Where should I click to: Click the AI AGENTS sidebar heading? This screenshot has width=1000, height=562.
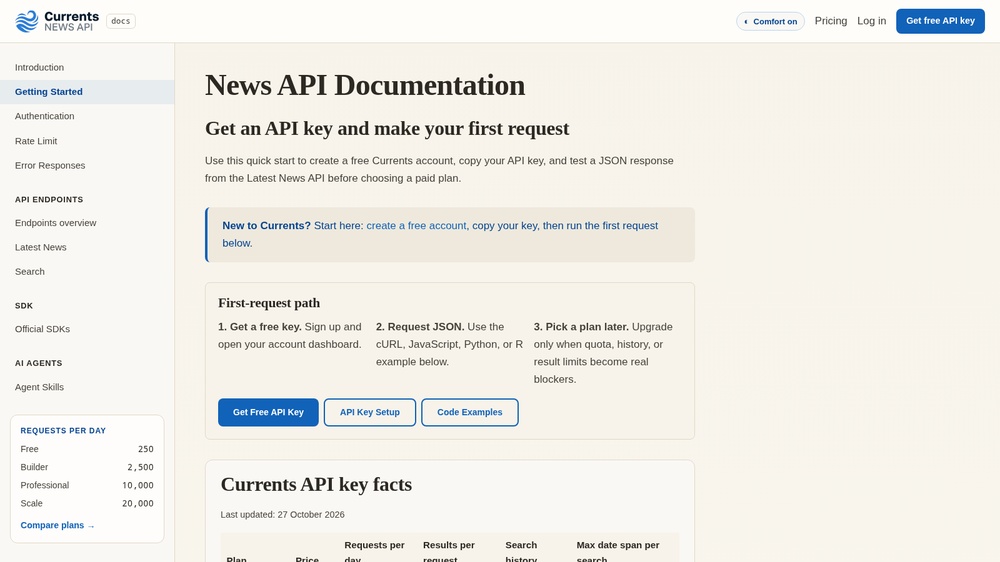click(38, 363)
